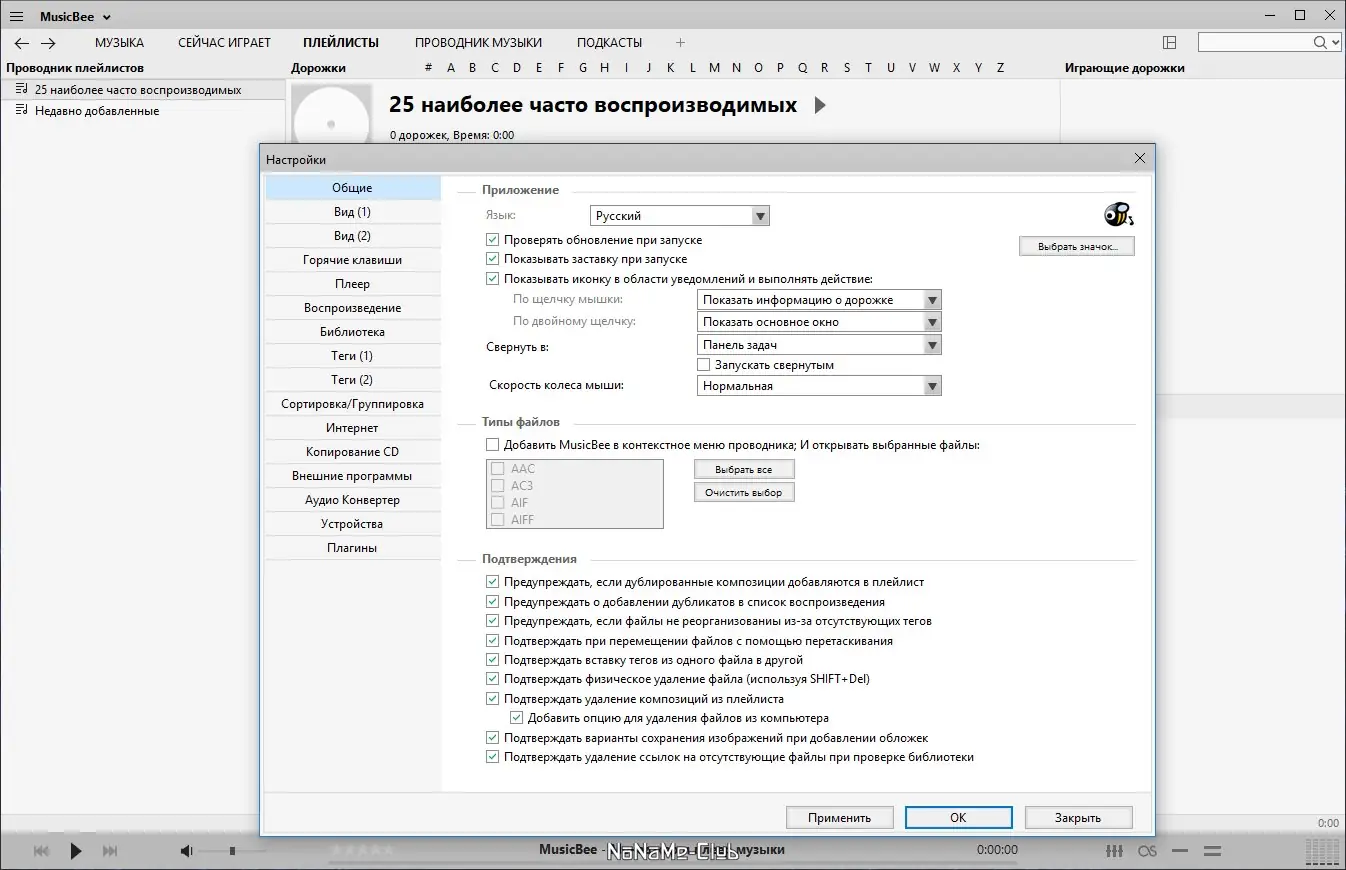Uncheck Подтверждать вставку тегов checkbox

492,660
